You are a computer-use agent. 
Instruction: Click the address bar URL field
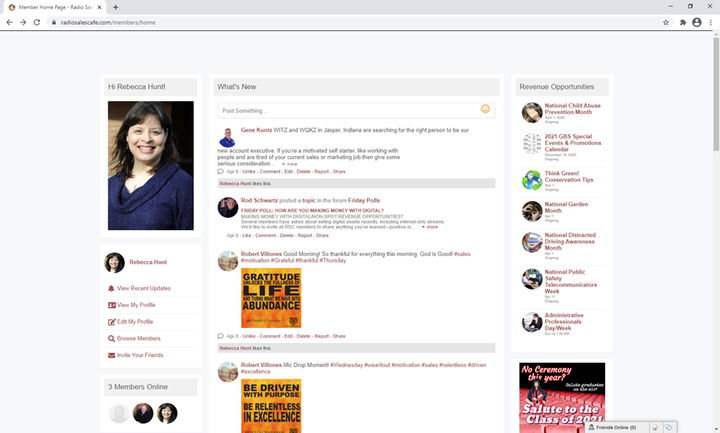click(358, 22)
